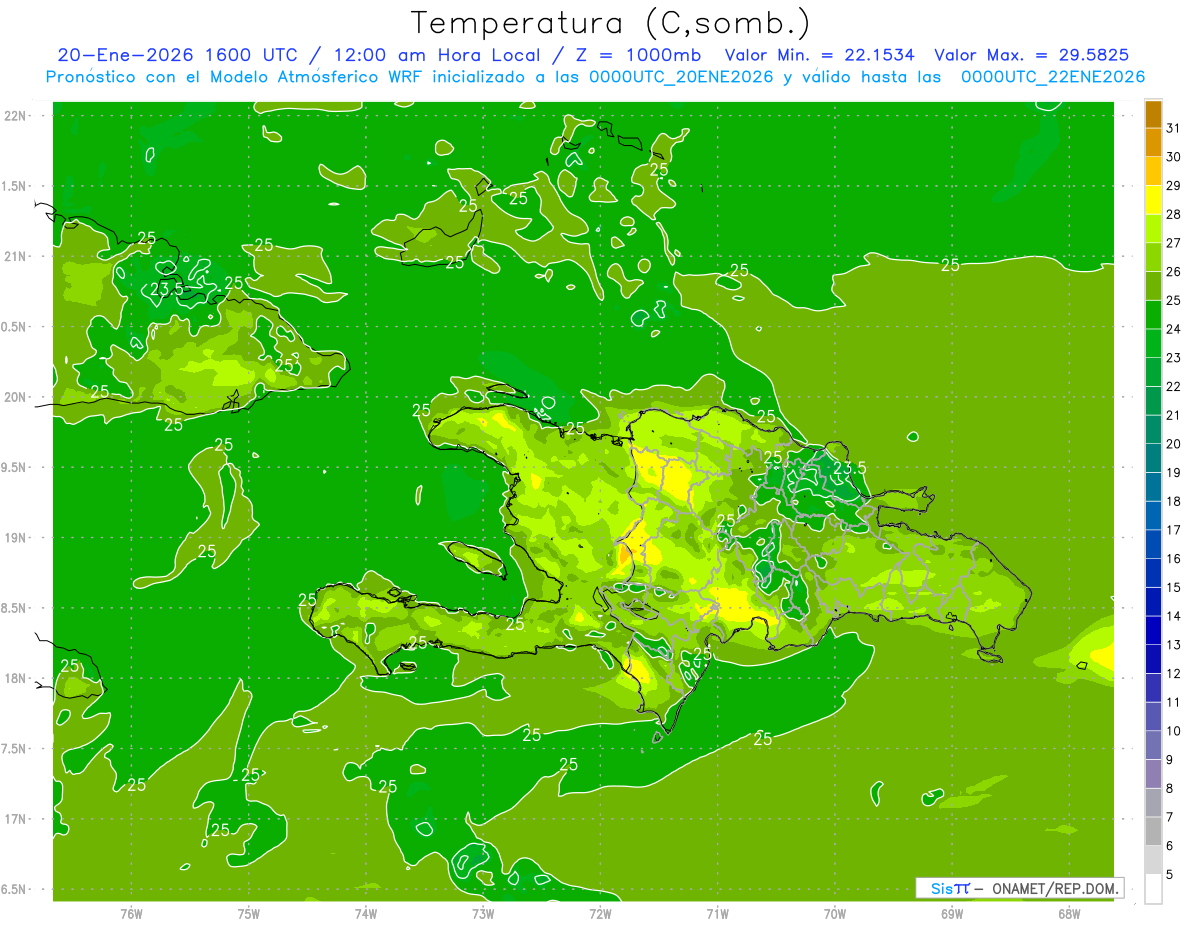Image resolution: width=1200 pixels, height=927 pixels.
Task: Click the legend value "28" on the color scale
Action: click(x=1174, y=214)
